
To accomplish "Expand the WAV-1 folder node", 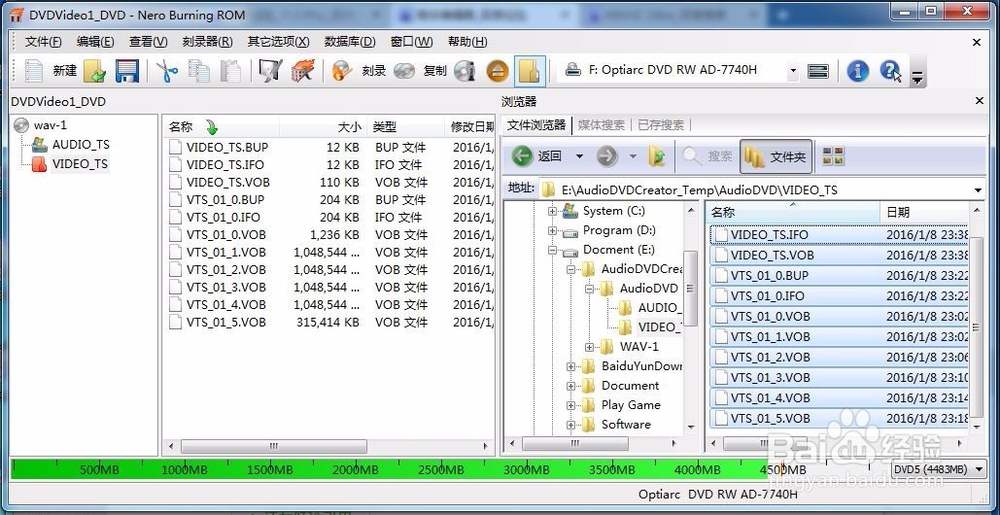I will click(590, 347).
